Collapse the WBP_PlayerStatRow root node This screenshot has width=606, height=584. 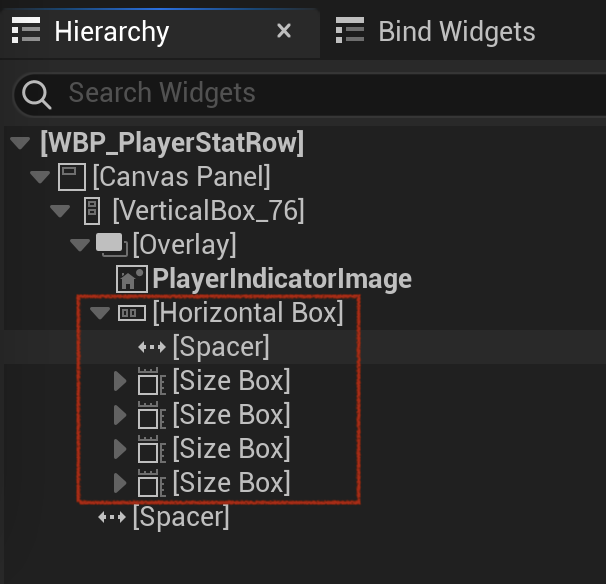[20, 143]
